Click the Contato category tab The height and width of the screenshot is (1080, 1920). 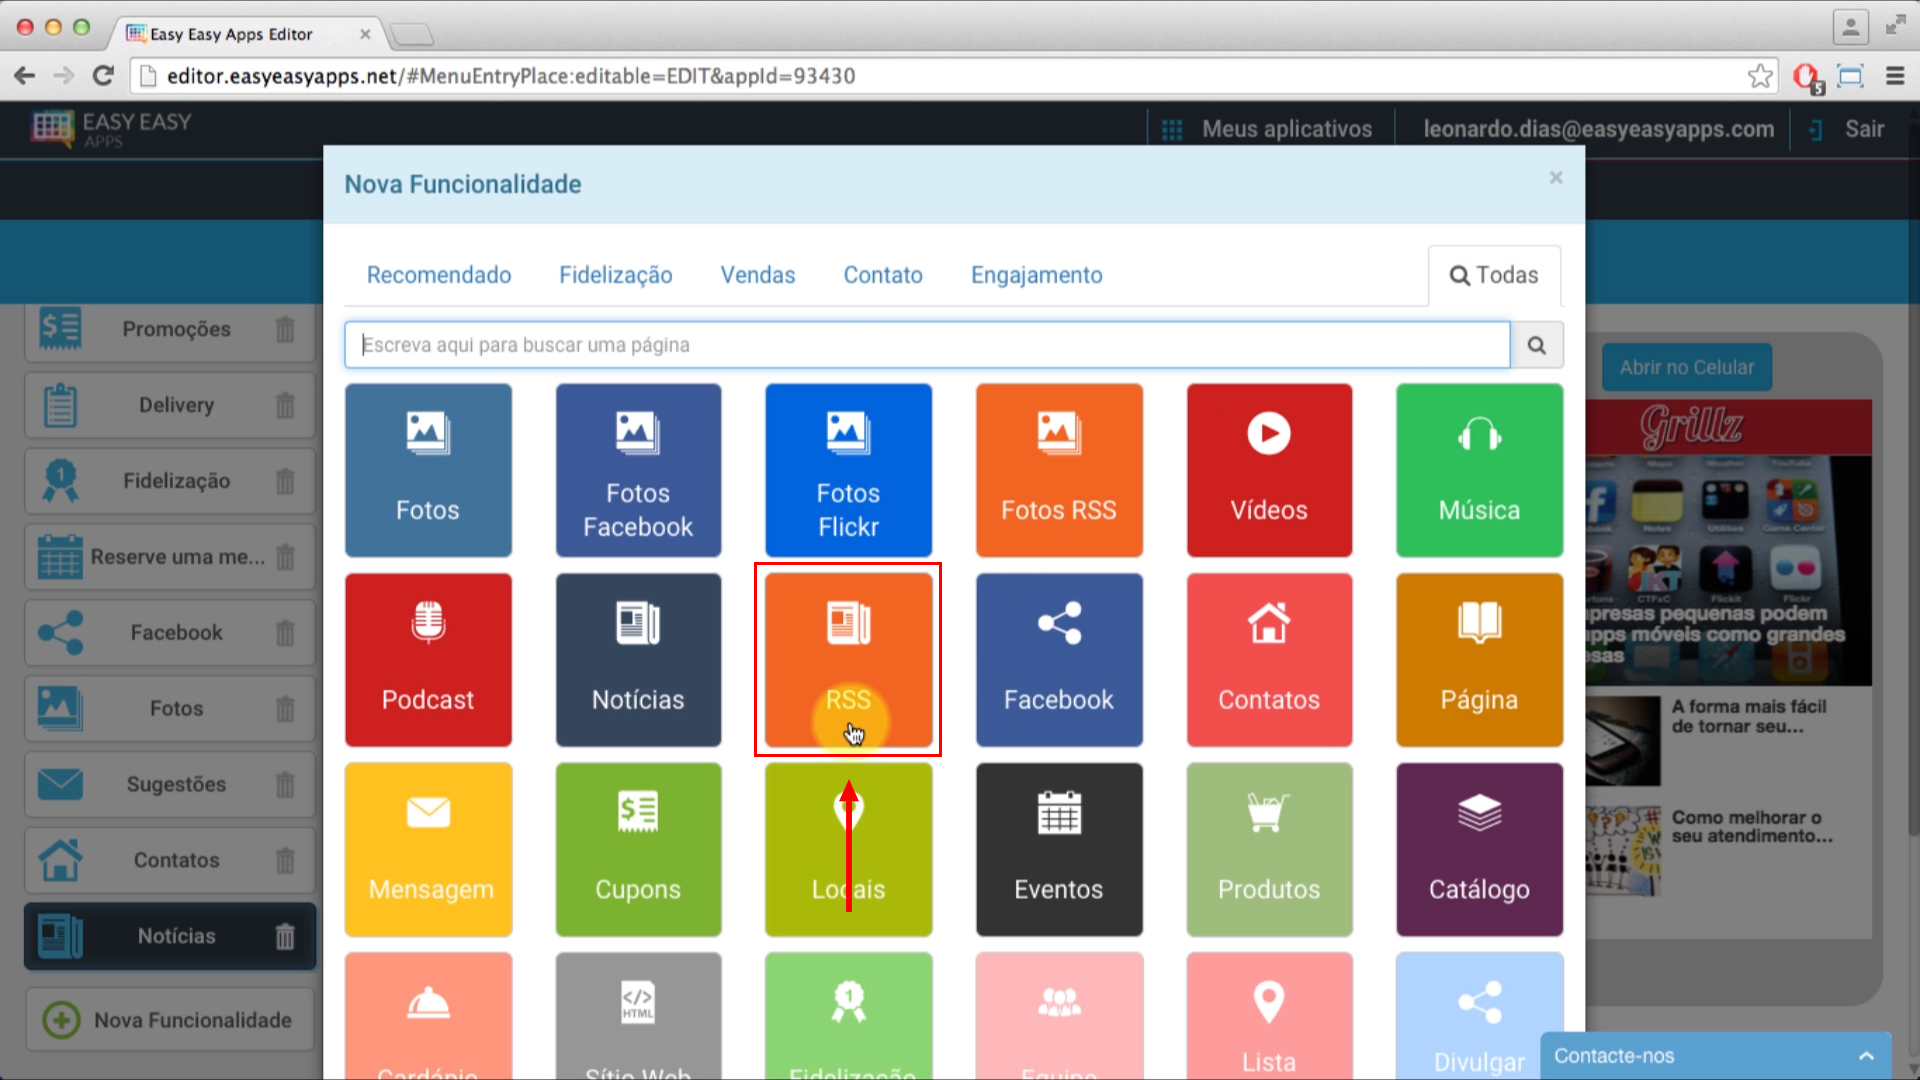point(884,274)
